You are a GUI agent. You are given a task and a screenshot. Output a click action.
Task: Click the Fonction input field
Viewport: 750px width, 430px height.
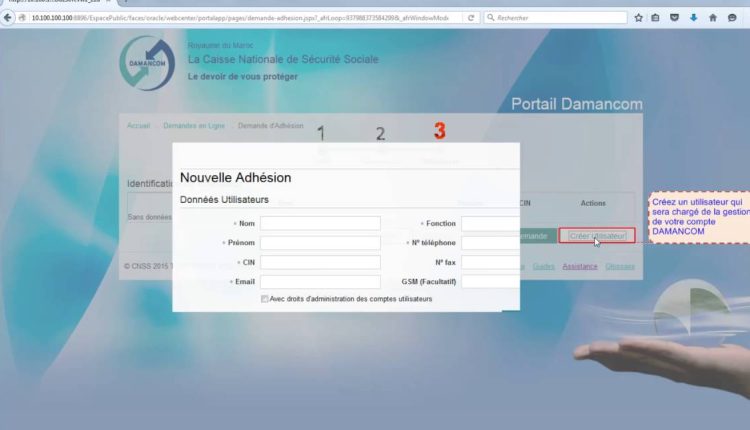click(490, 223)
